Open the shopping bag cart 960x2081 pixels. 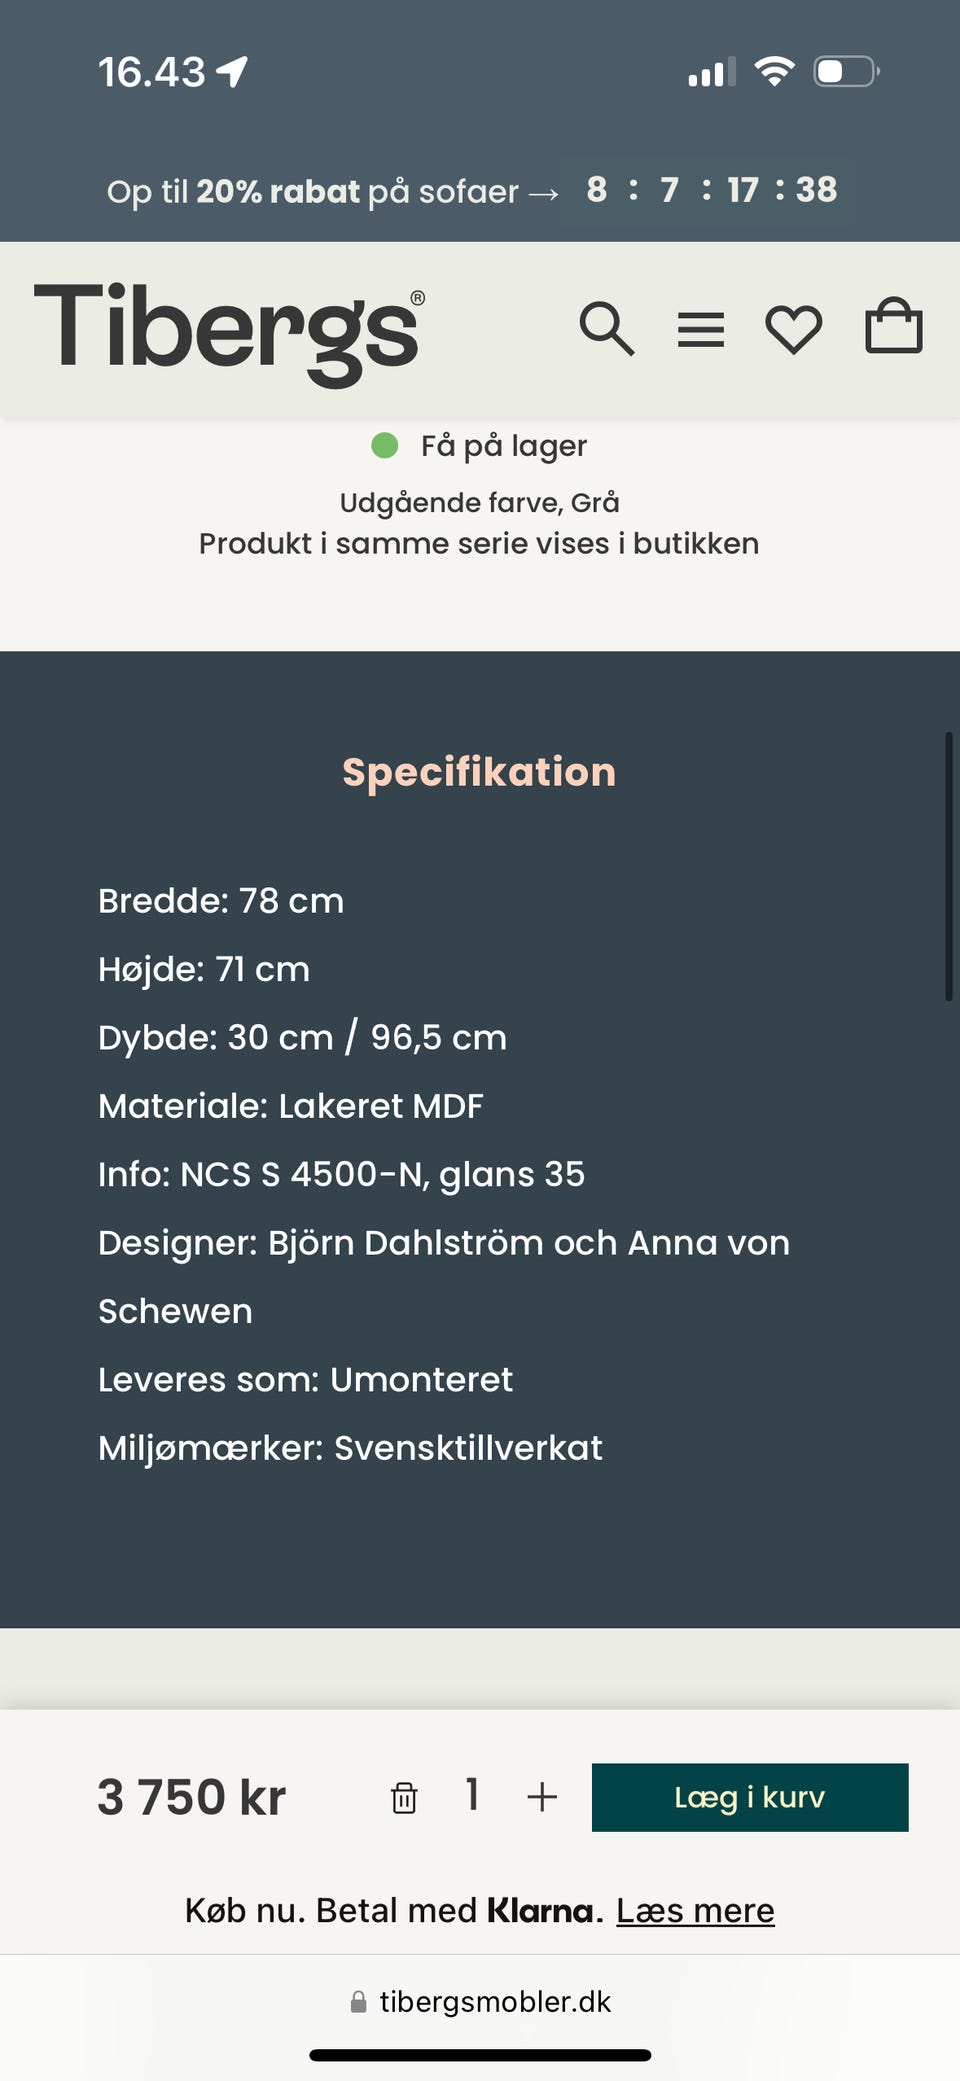893,327
